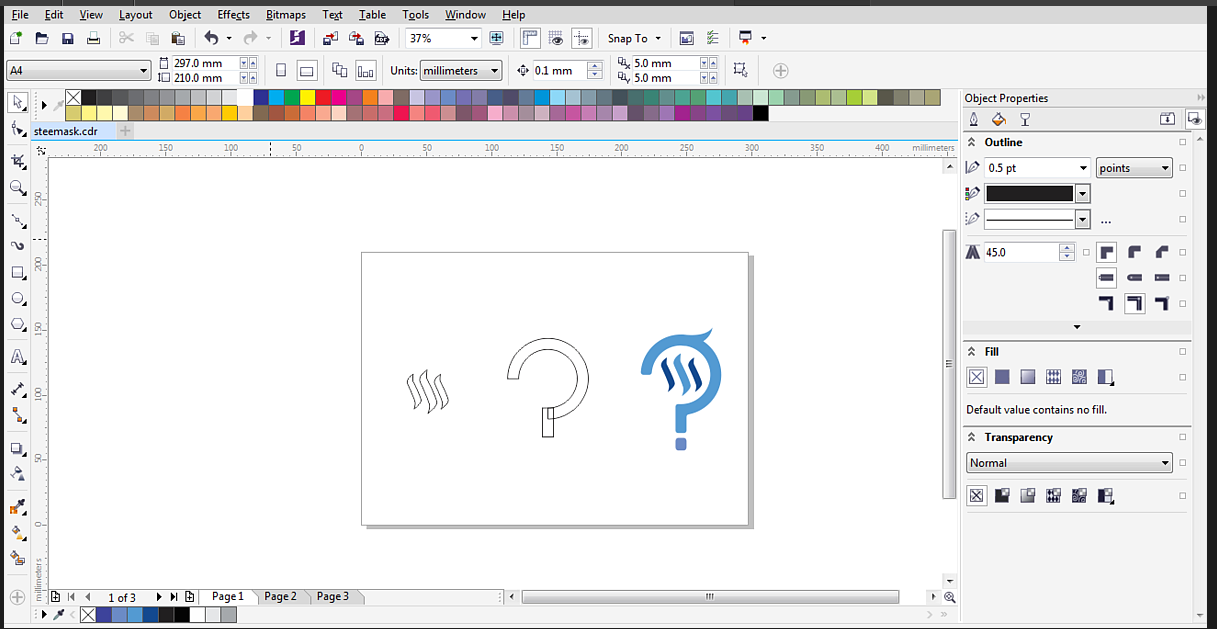Open the steemask.cdr document tab
The width and height of the screenshot is (1217, 629).
65,131
